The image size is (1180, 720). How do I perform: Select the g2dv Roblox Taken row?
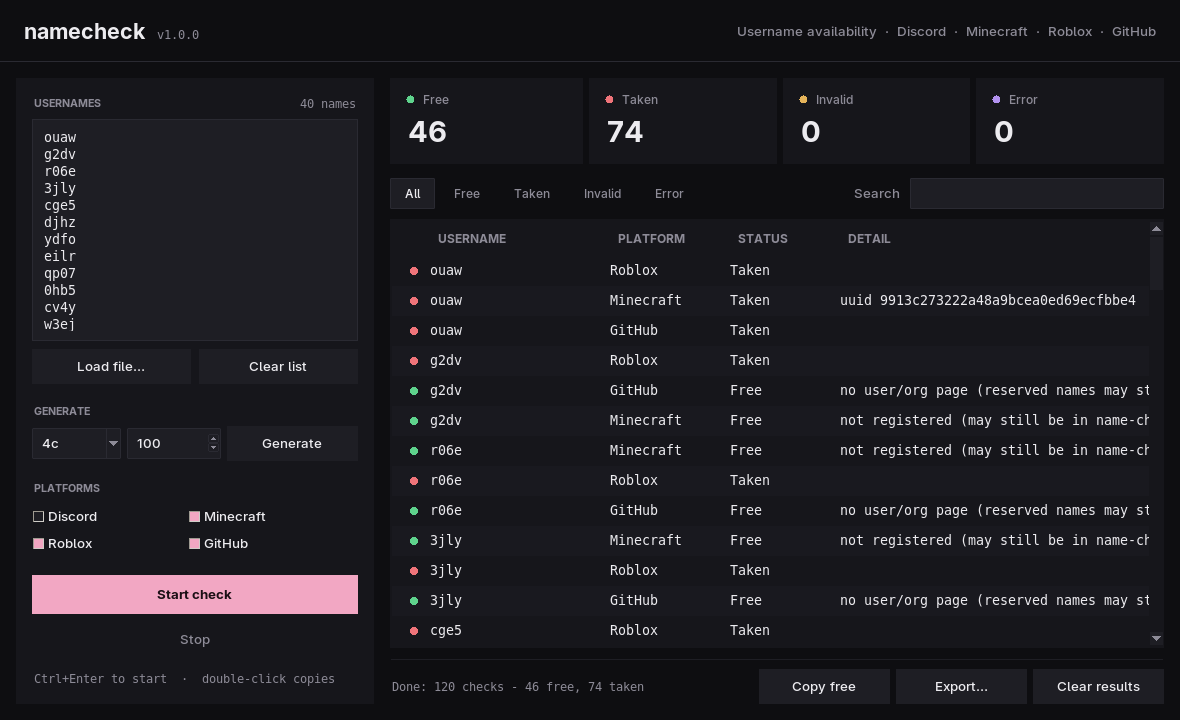(x=770, y=360)
